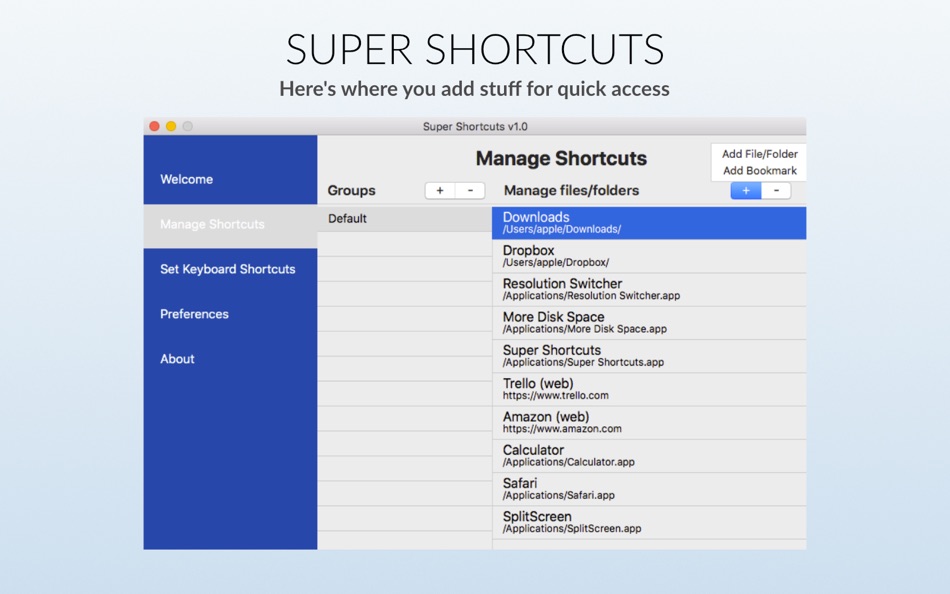Go to Set Keyboard Shortcuts
Screen dimensions: 950x594
click(x=230, y=269)
